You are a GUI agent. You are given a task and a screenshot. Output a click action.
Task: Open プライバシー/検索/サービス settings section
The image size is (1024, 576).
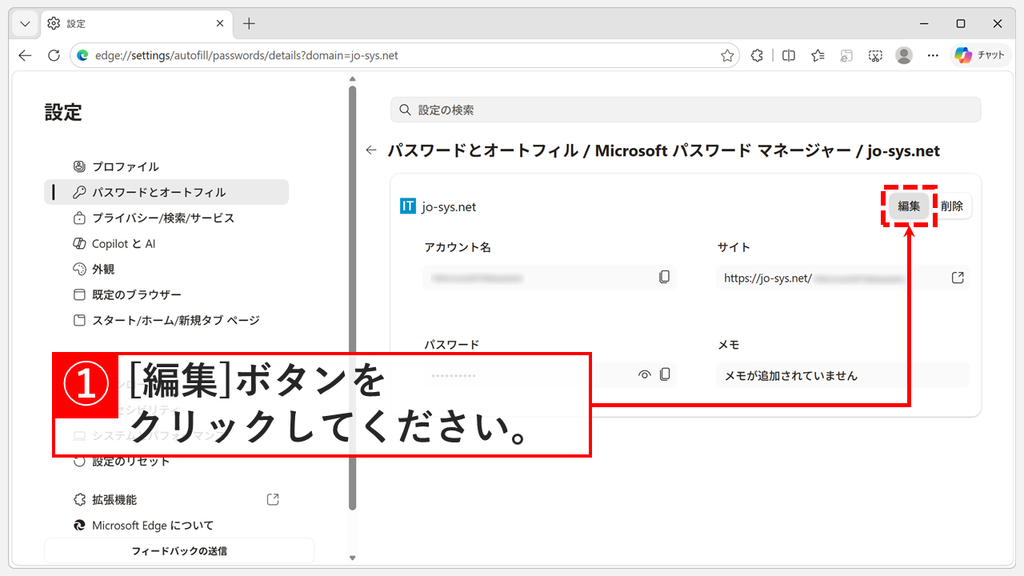(x=167, y=217)
